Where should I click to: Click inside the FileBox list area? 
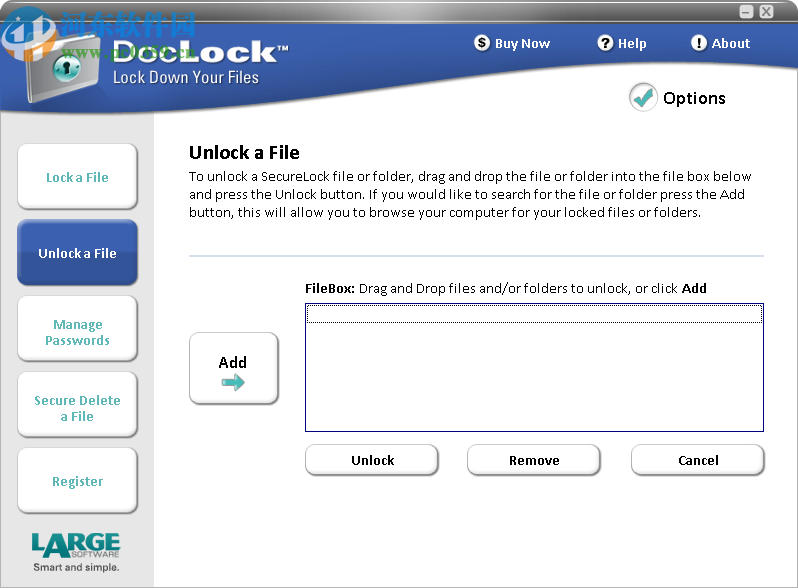click(x=534, y=368)
